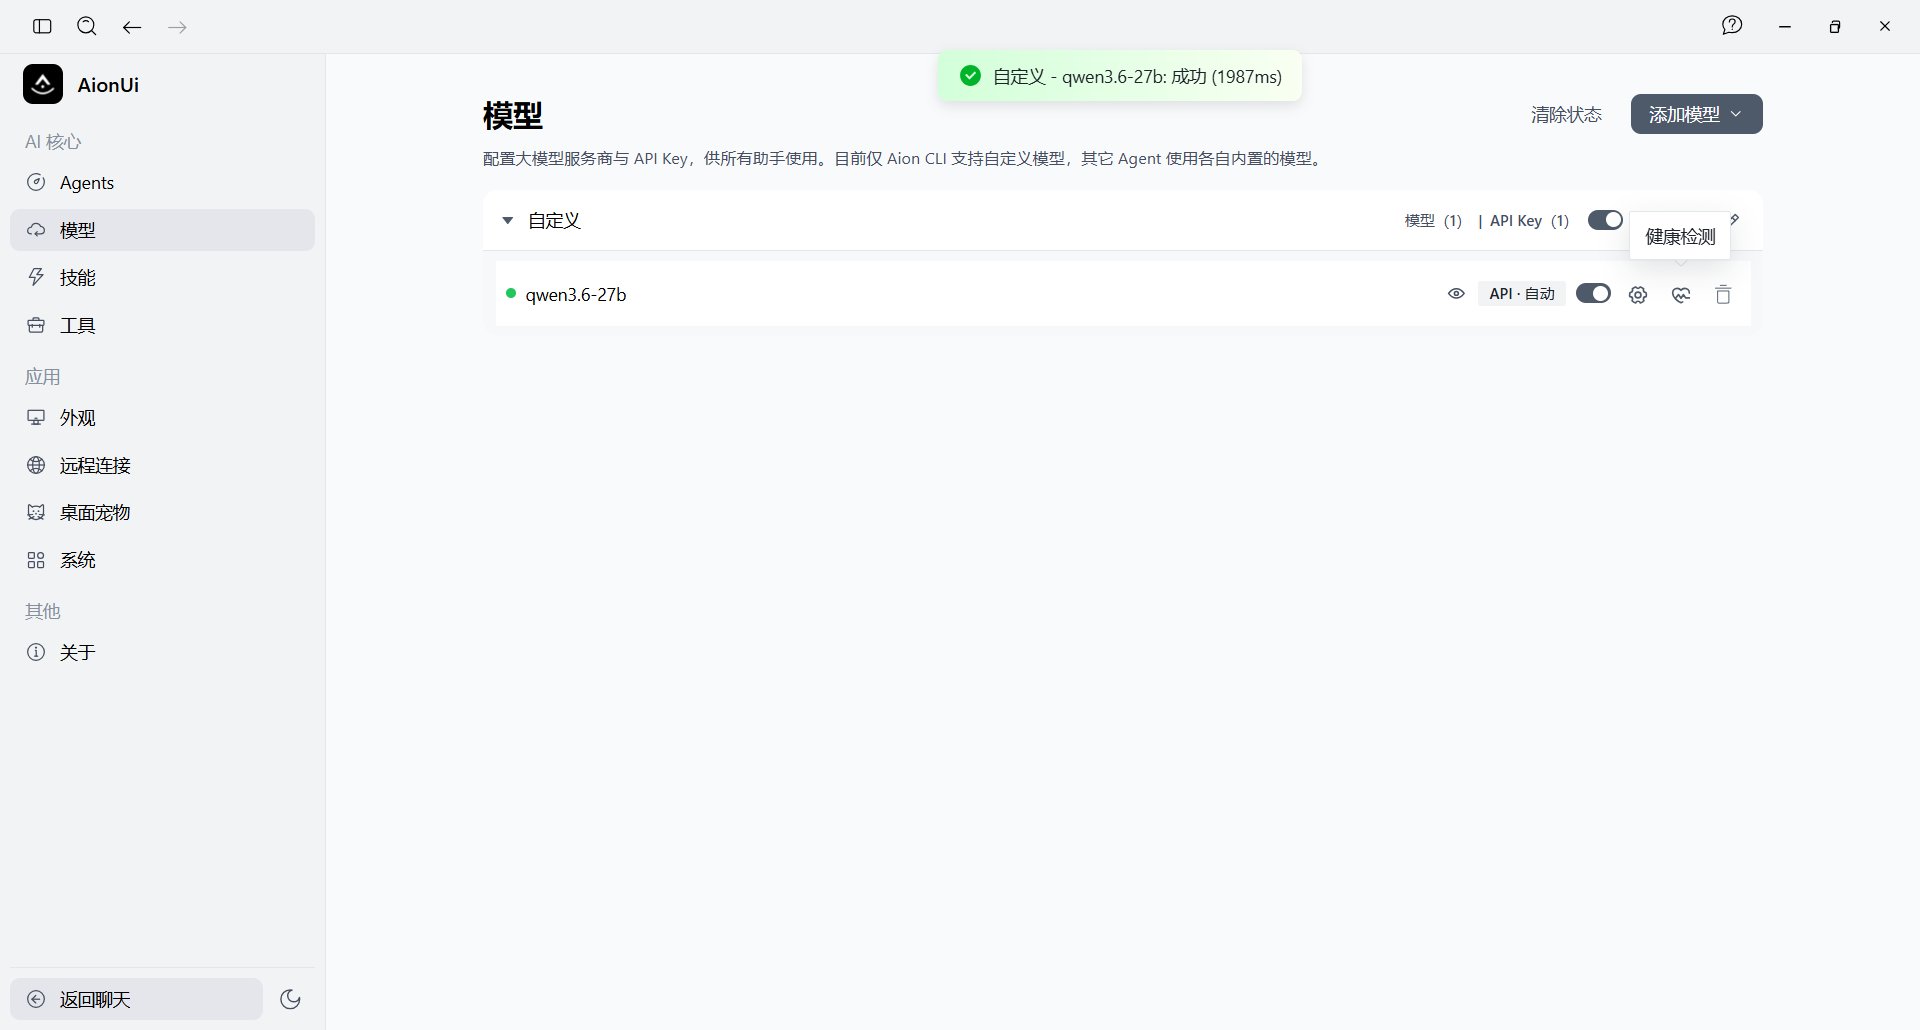Viewport: 1920px width, 1030px height.
Task: Select the qwen3.6-27b model row
Action: [1123, 294]
